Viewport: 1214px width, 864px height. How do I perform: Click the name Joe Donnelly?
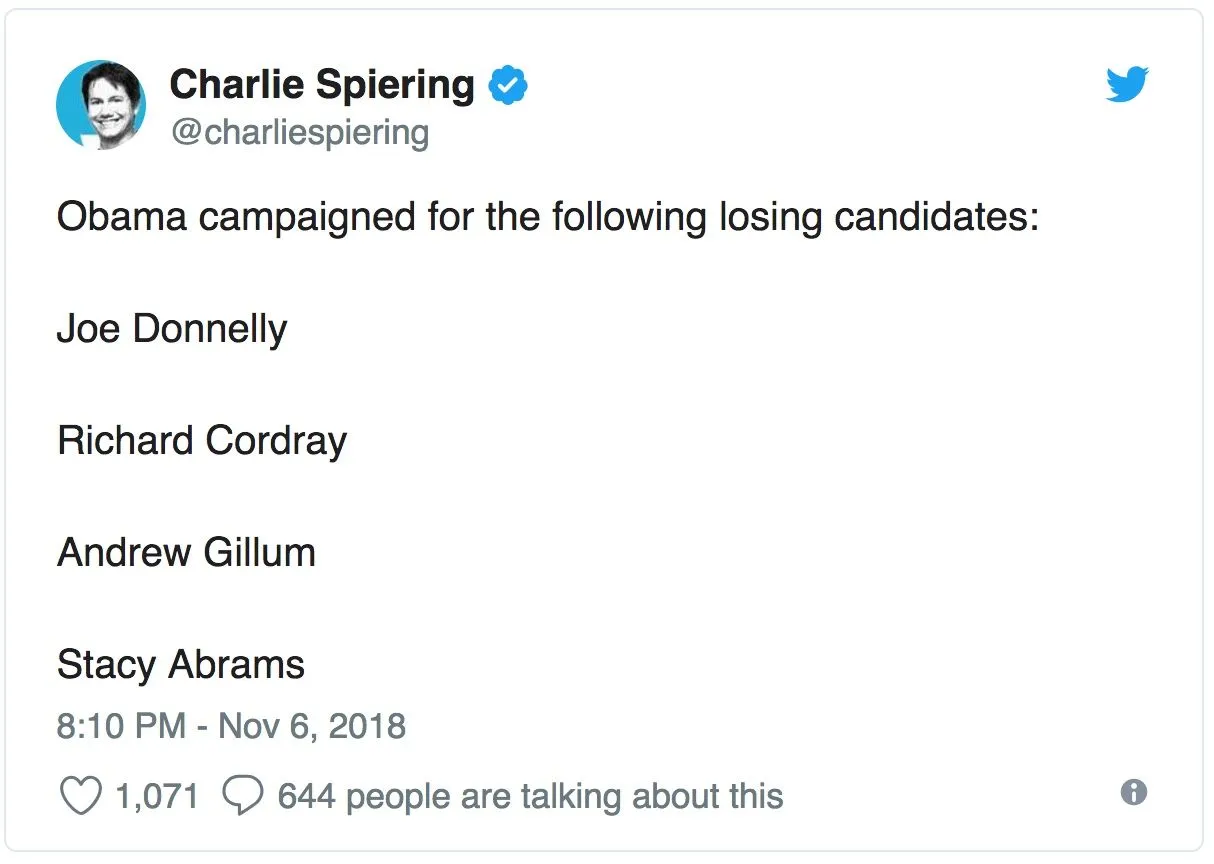coord(172,328)
